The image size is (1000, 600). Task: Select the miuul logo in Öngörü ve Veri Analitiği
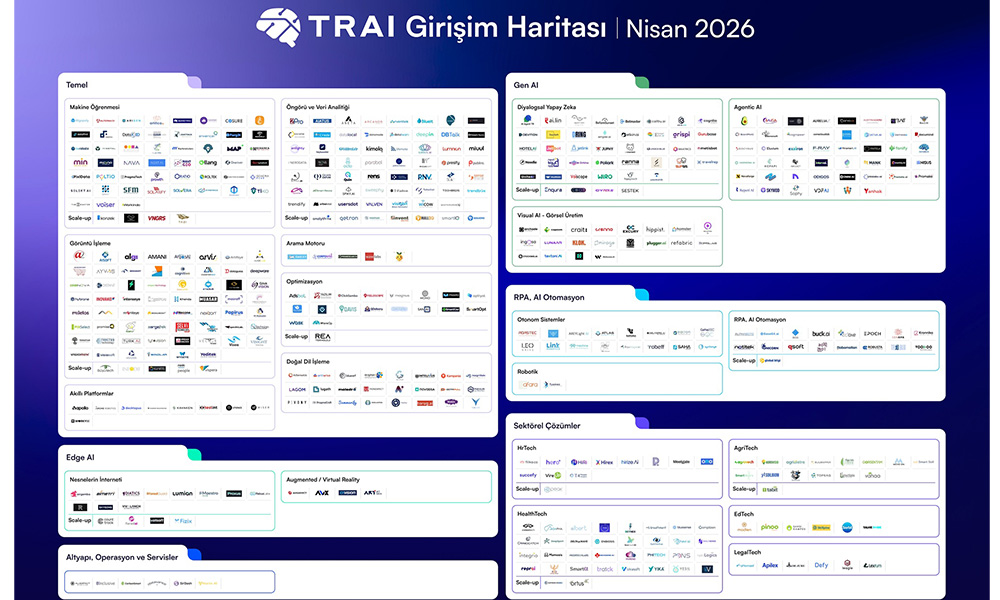point(476,148)
